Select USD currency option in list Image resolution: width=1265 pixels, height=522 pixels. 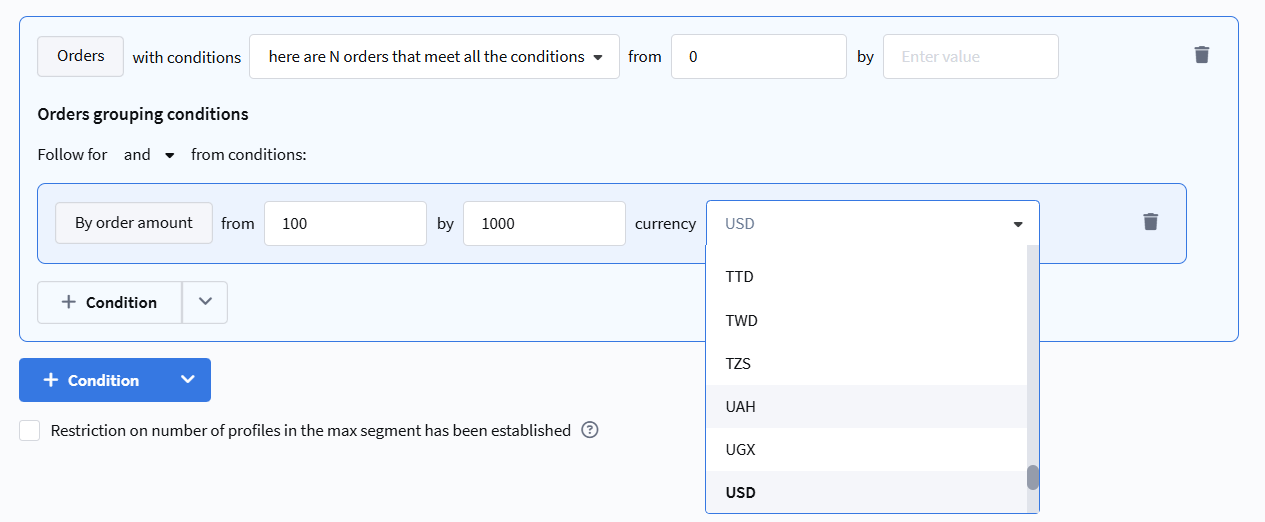point(741,493)
